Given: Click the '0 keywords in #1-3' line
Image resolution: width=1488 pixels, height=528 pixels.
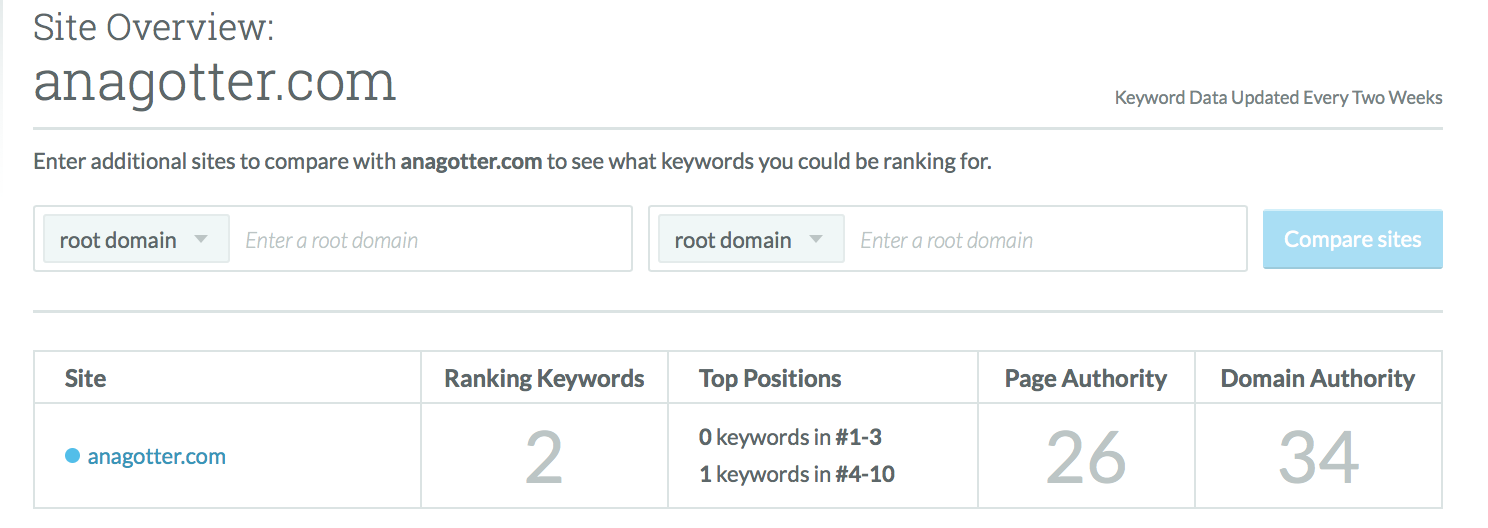Looking at the screenshot, I should click(x=790, y=437).
